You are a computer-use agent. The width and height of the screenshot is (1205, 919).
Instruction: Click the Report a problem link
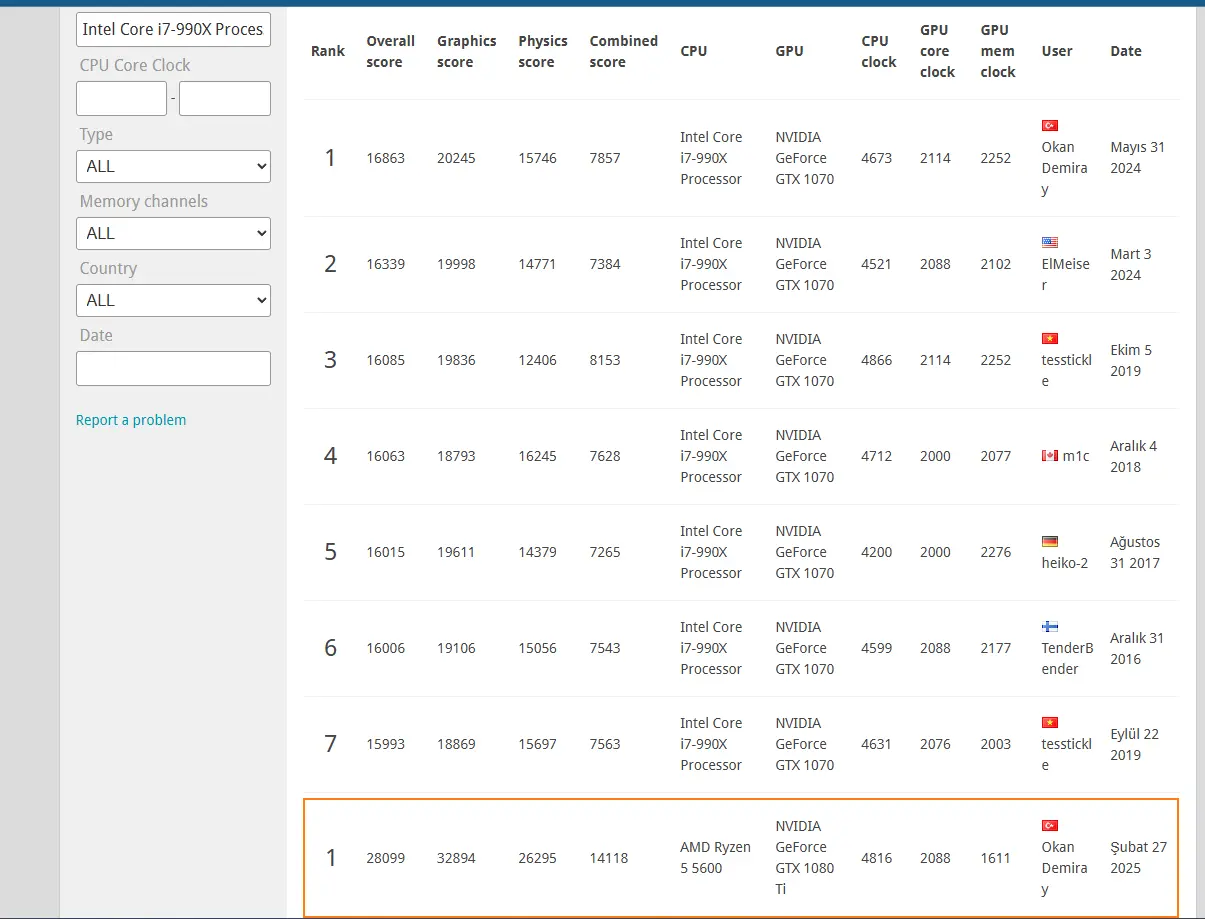131,420
